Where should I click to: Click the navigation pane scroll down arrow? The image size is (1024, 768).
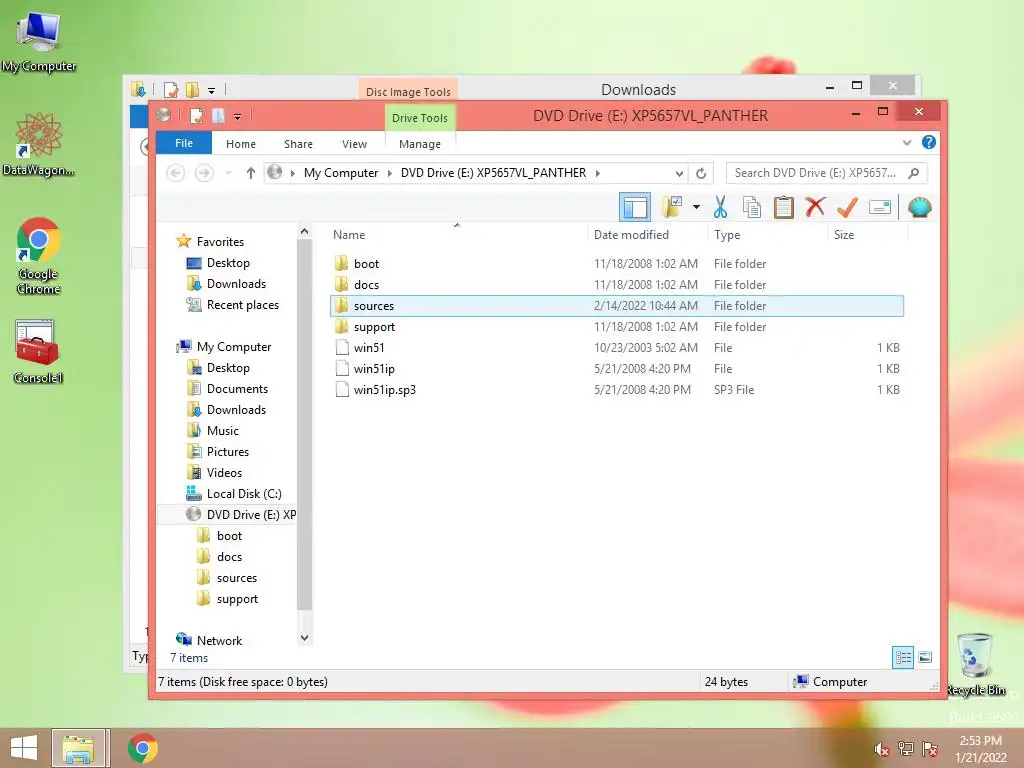tap(304, 637)
